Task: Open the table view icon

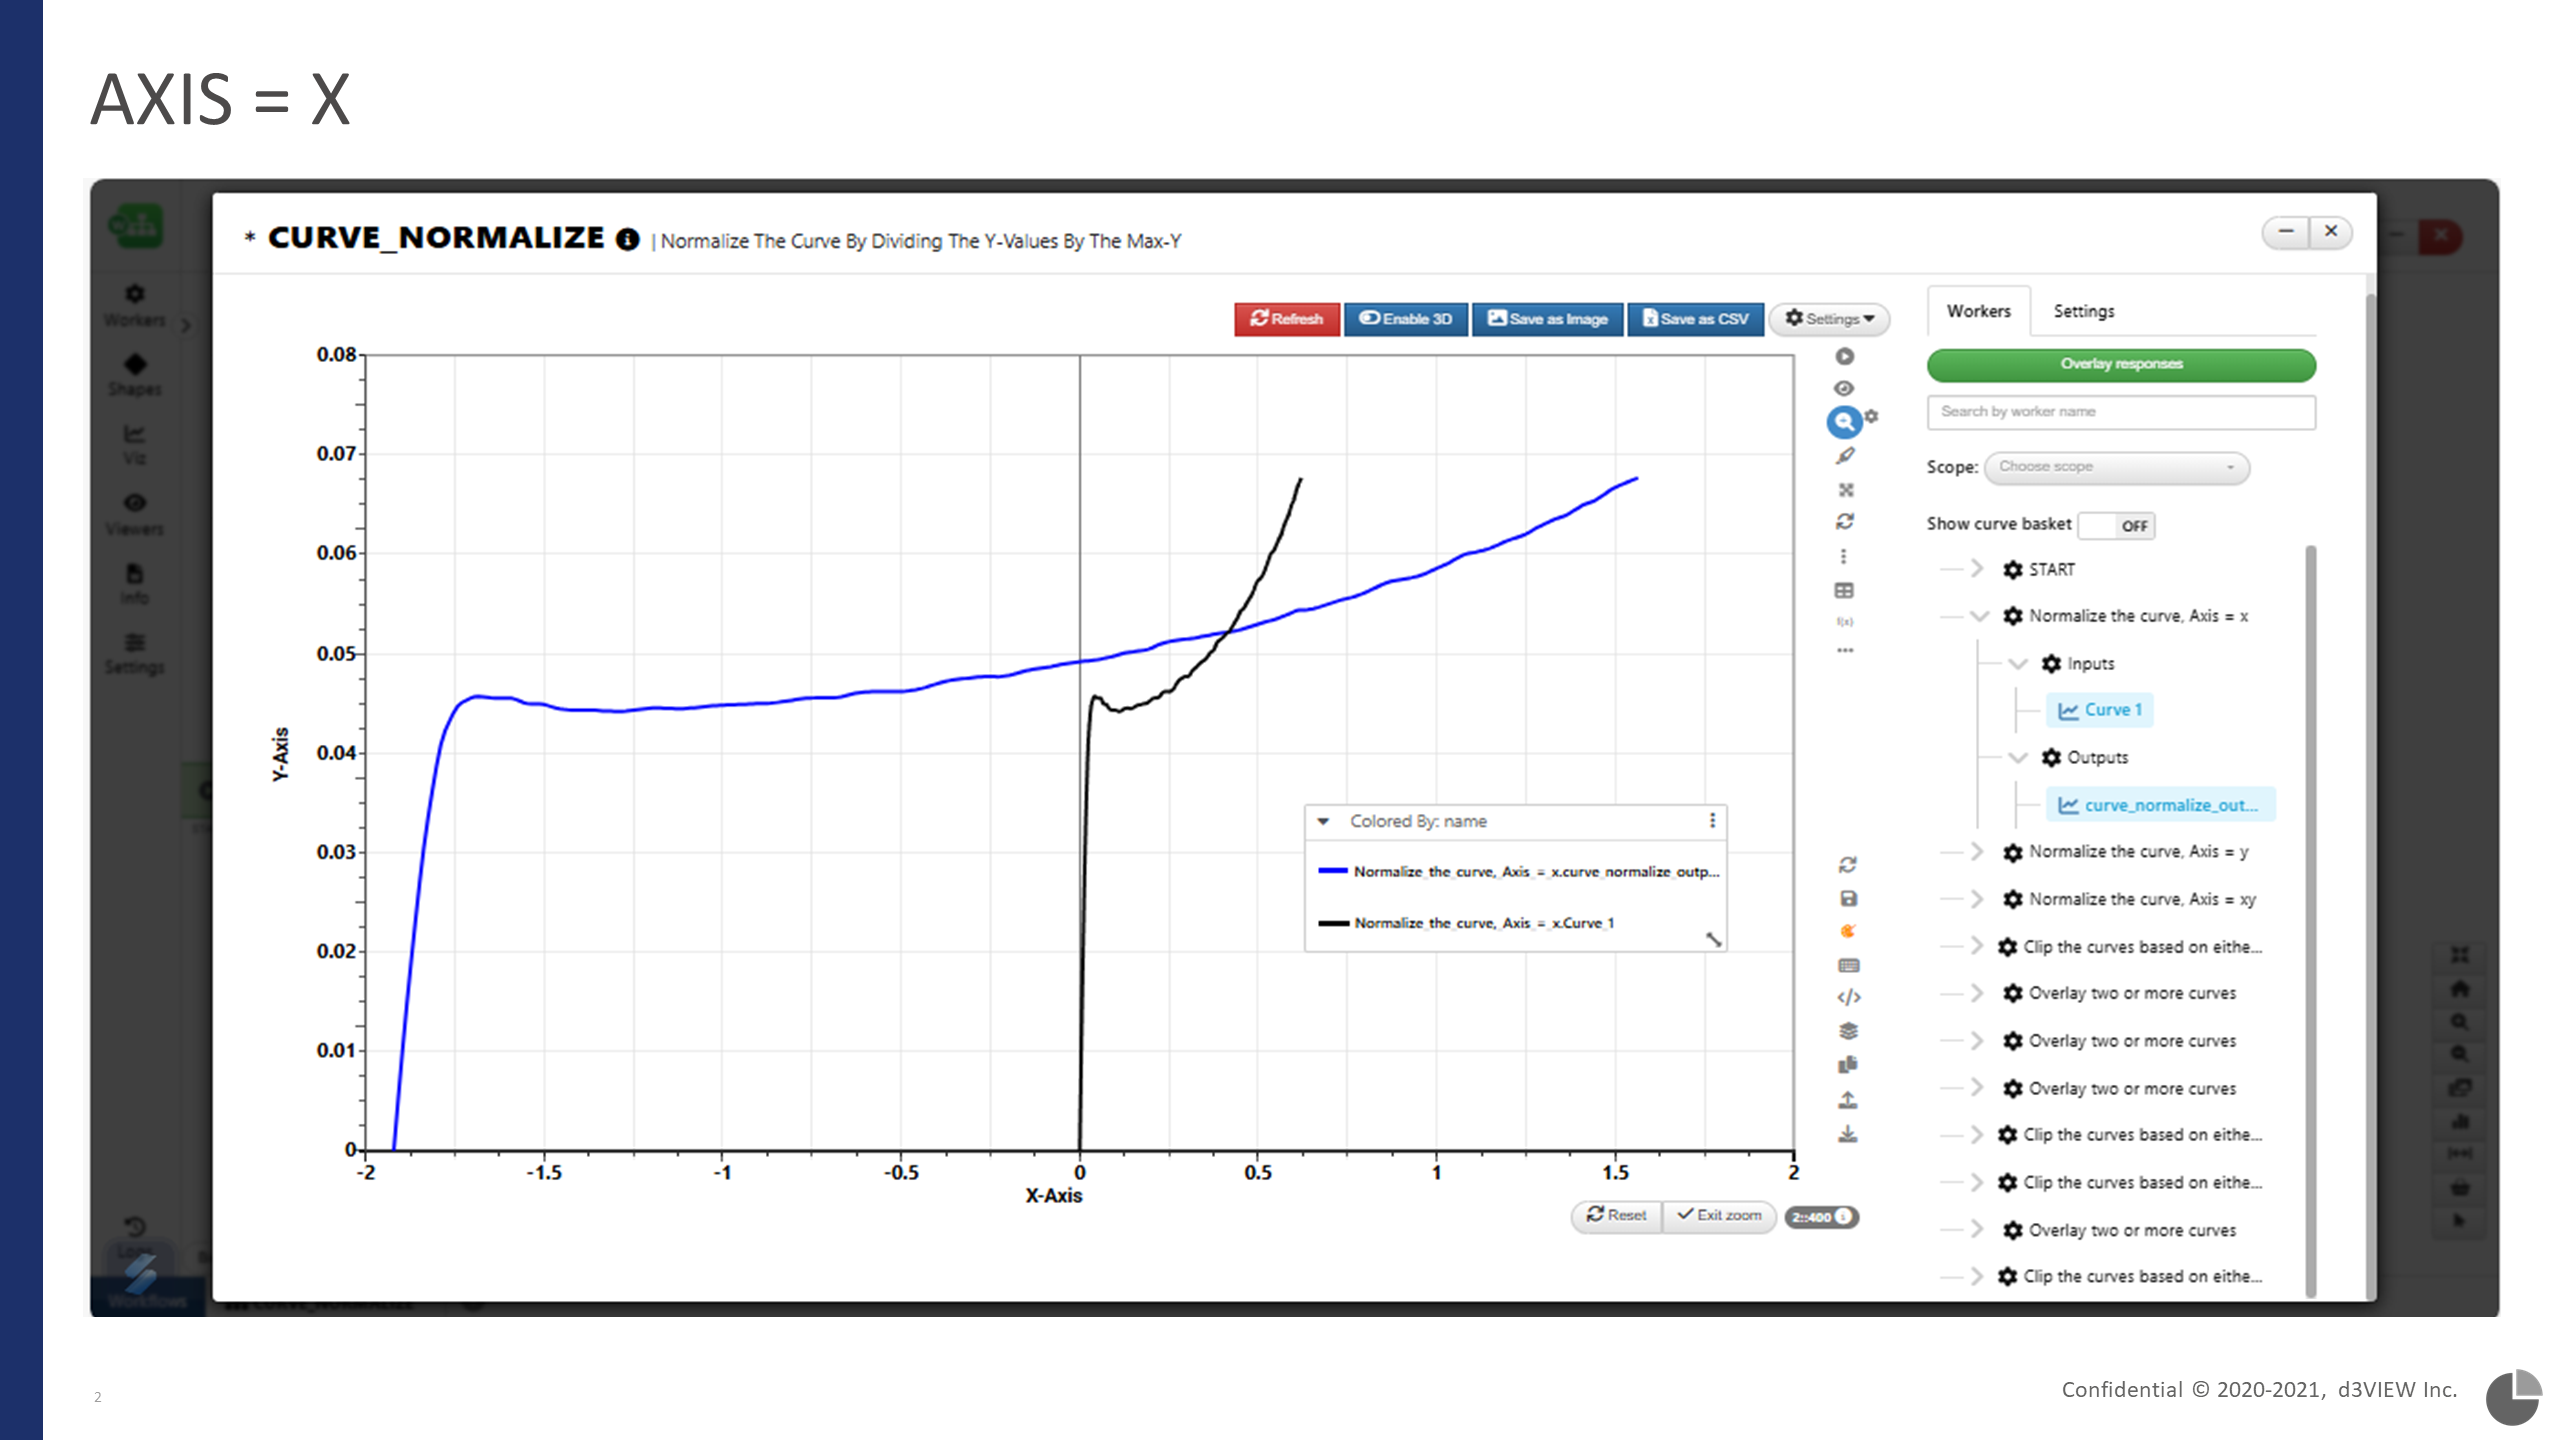Action: pyautogui.click(x=1845, y=591)
